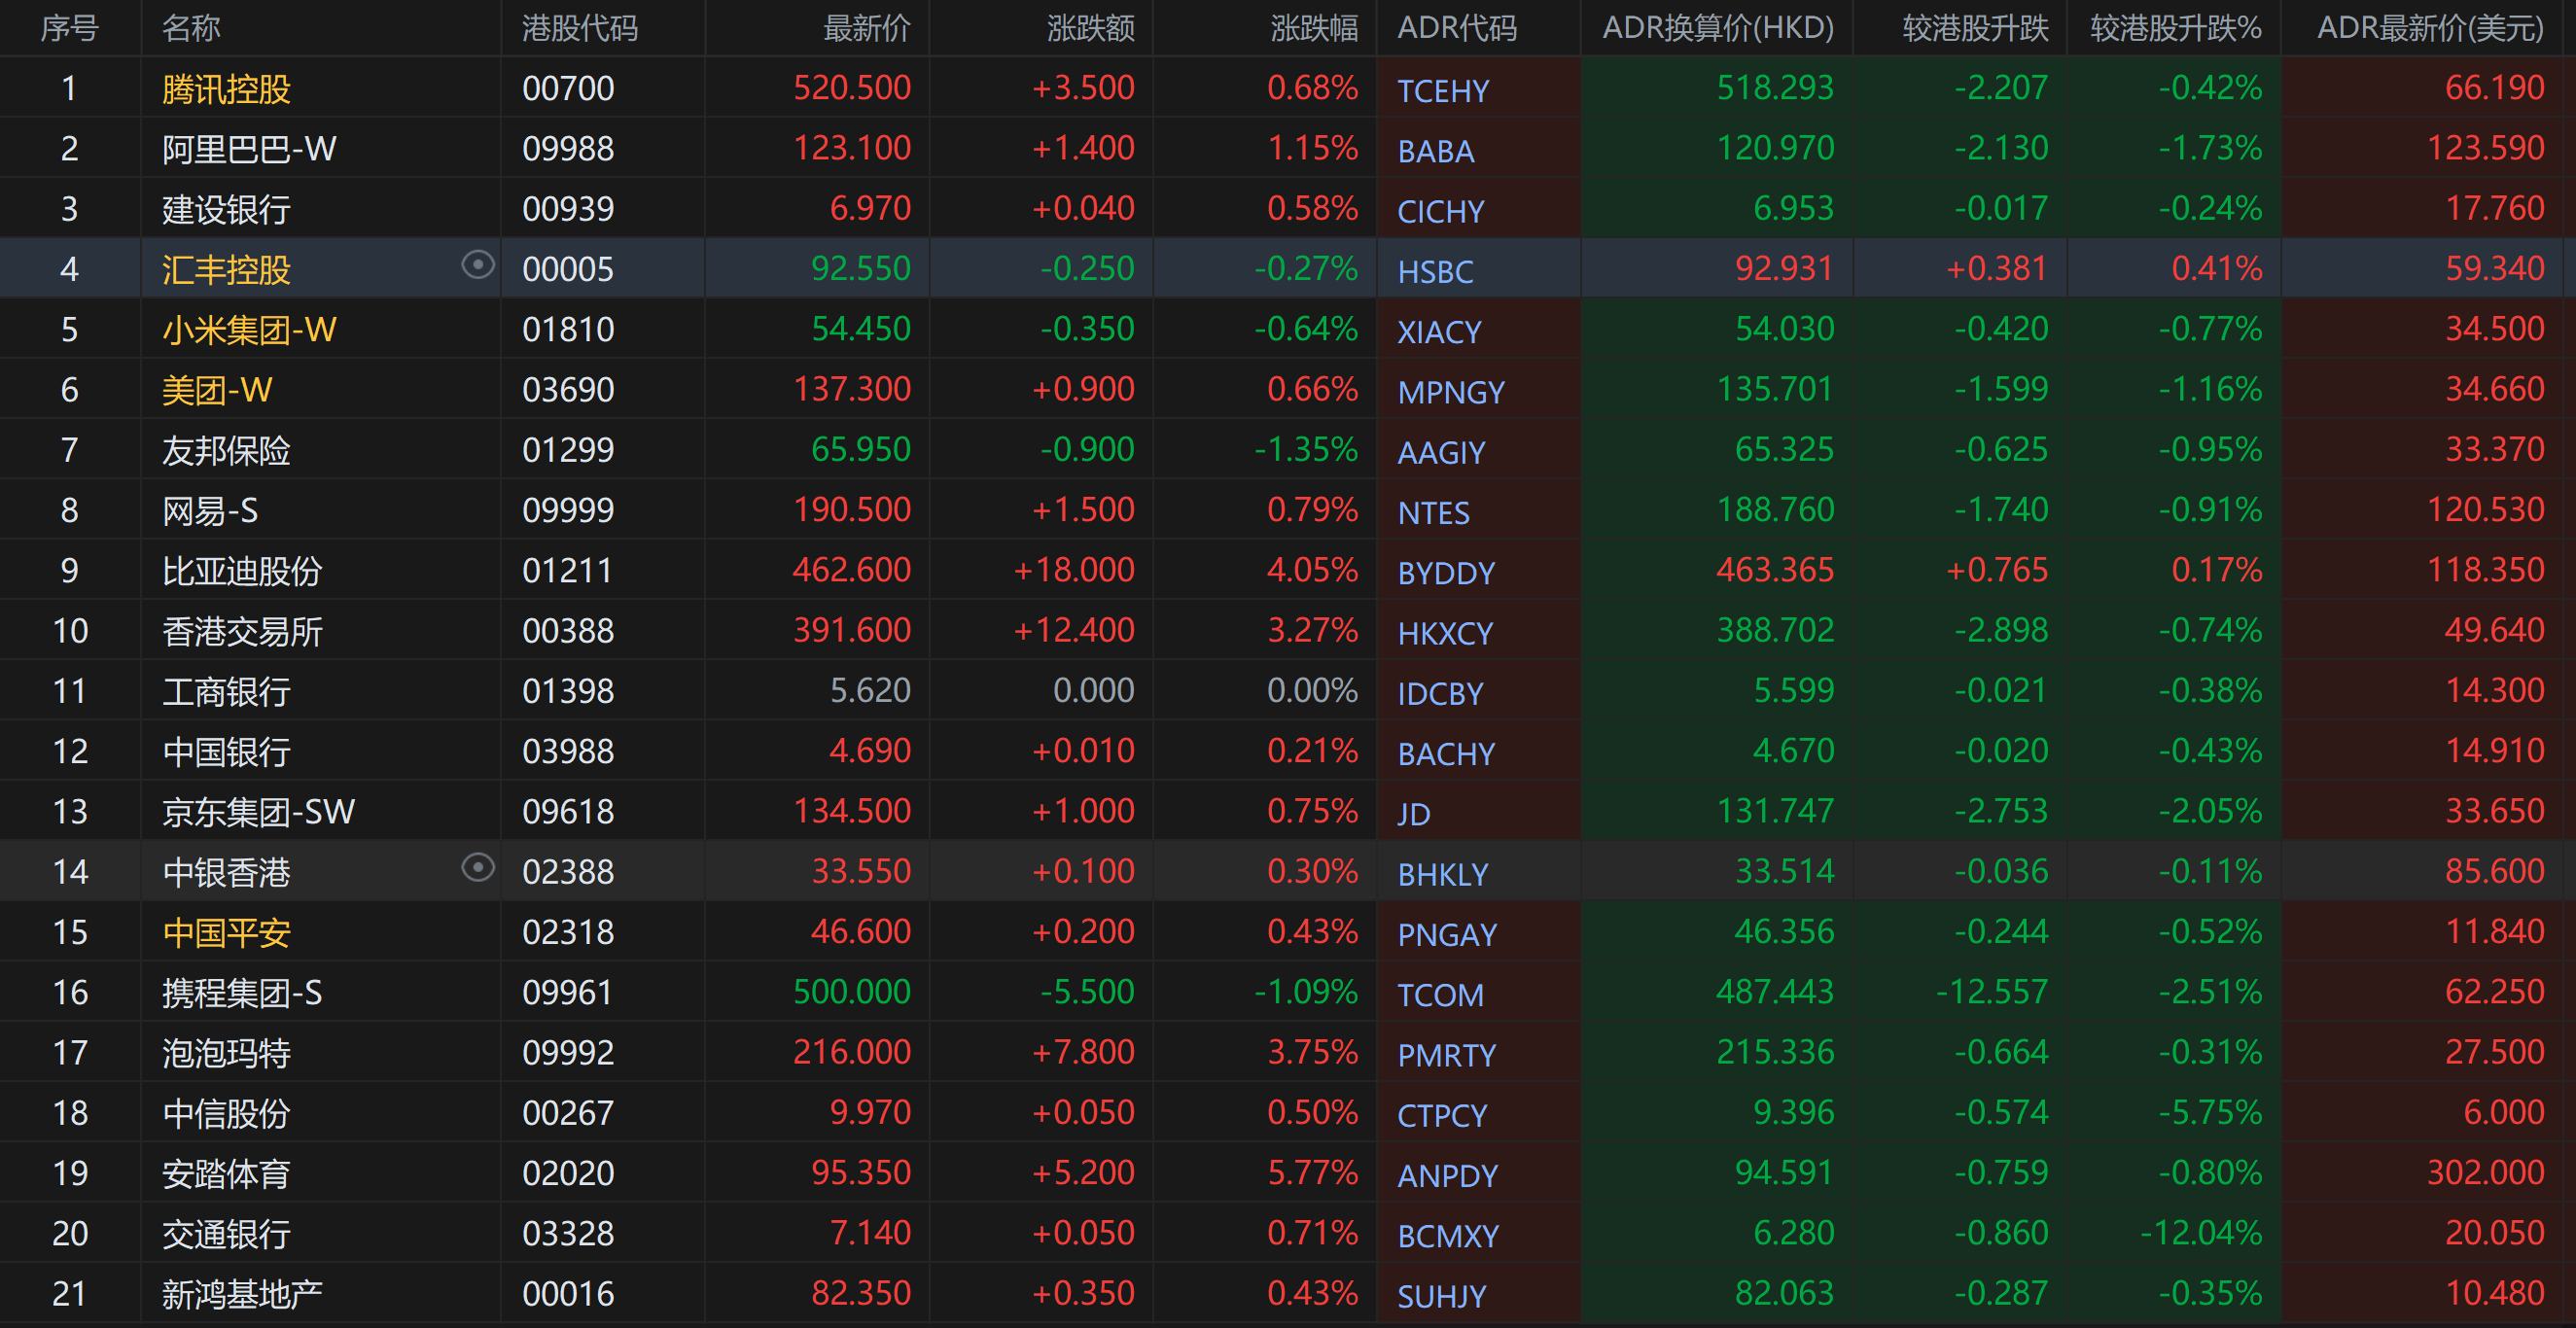This screenshot has height=1328, width=2576.
Task: Click ADR code NTES
Action: 1433,513
